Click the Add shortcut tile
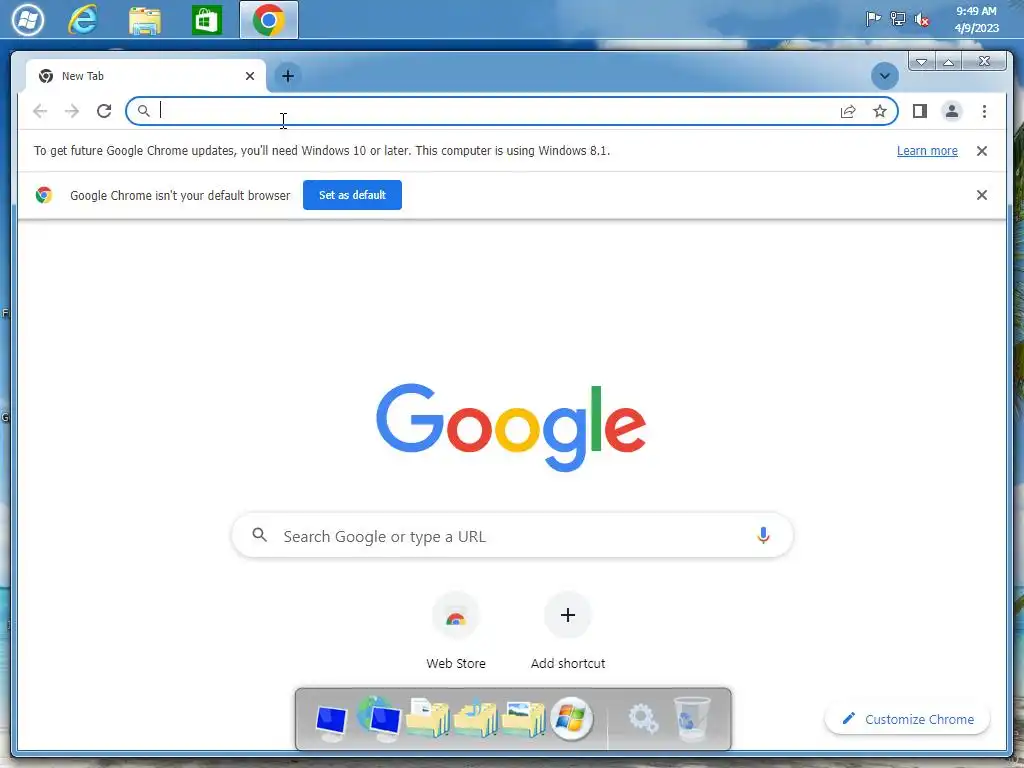This screenshot has width=1024, height=768. pyautogui.click(x=568, y=630)
